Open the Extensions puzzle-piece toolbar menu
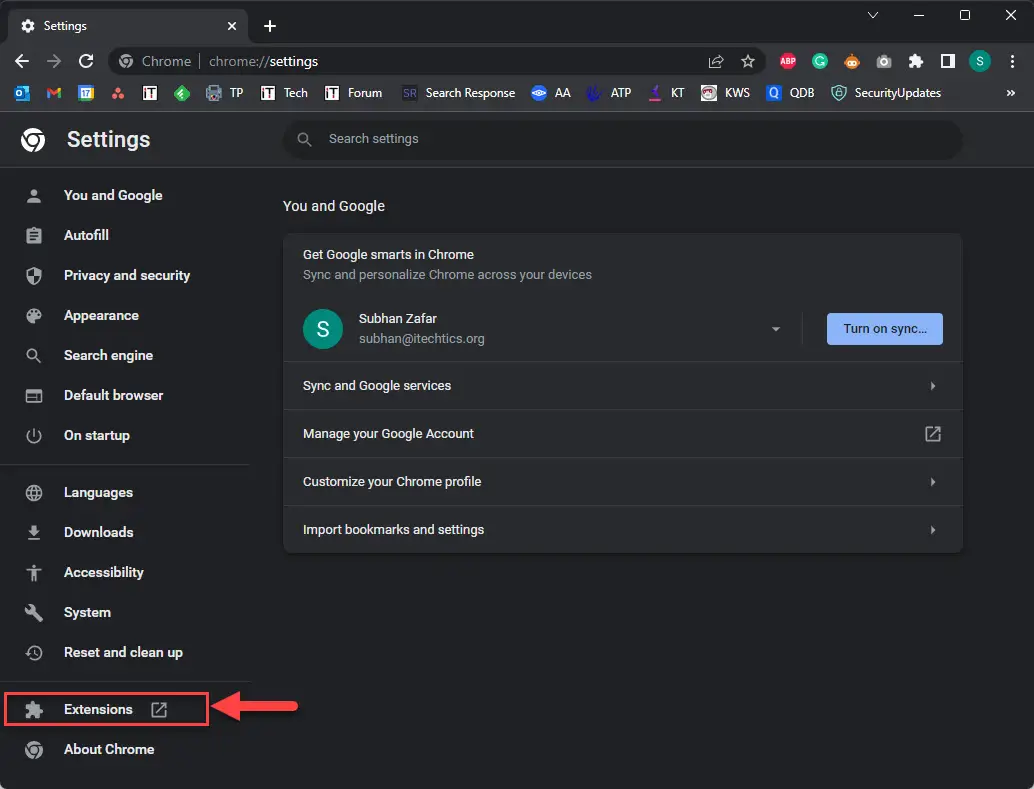This screenshot has height=789, width=1034. [916, 61]
